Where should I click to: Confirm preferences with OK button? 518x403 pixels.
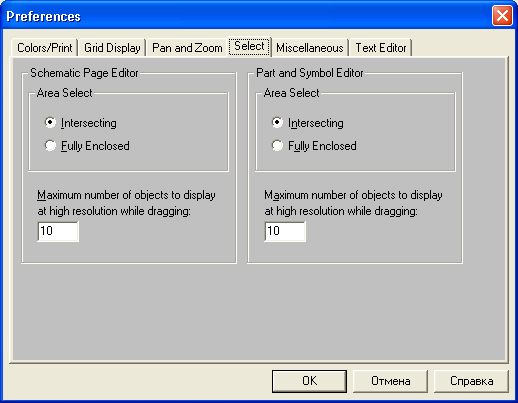pyautogui.click(x=309, y=381)
